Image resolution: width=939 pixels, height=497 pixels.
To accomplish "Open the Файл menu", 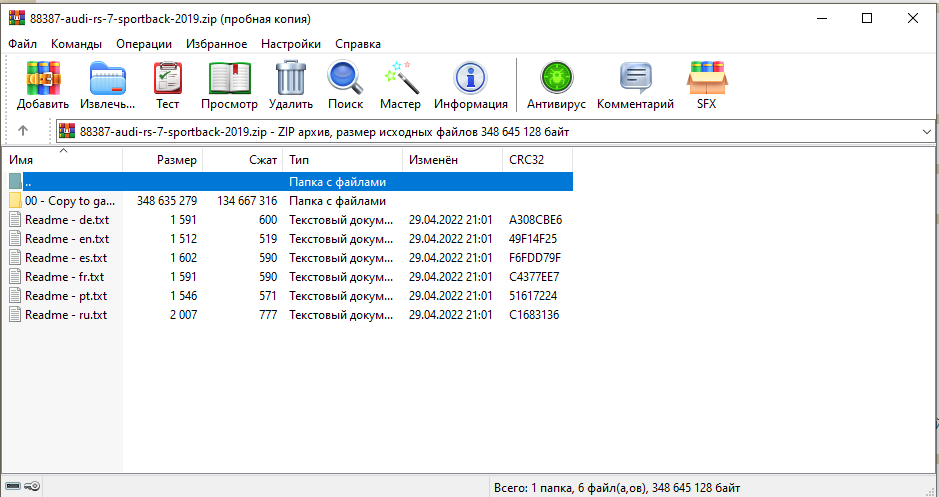I will click(x=23, y=44).
